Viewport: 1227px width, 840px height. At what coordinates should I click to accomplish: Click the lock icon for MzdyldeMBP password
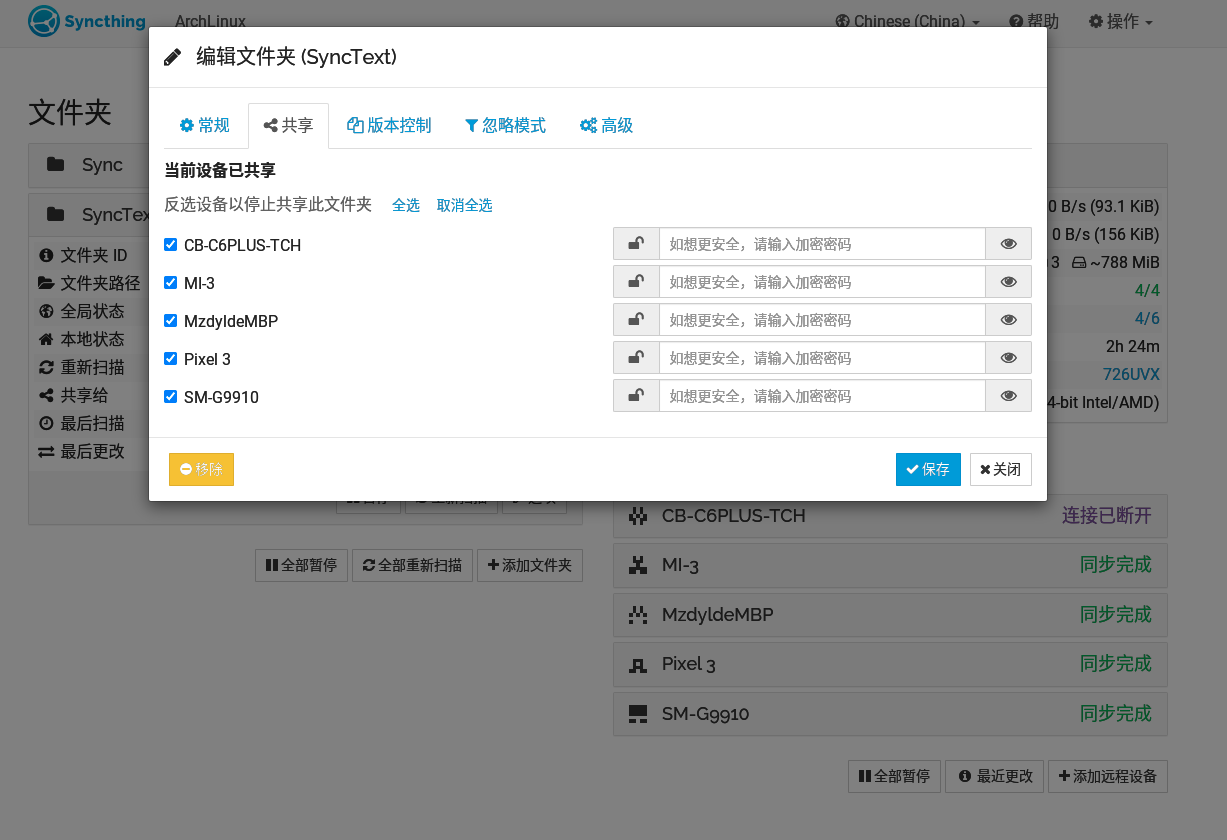[636, 319]
